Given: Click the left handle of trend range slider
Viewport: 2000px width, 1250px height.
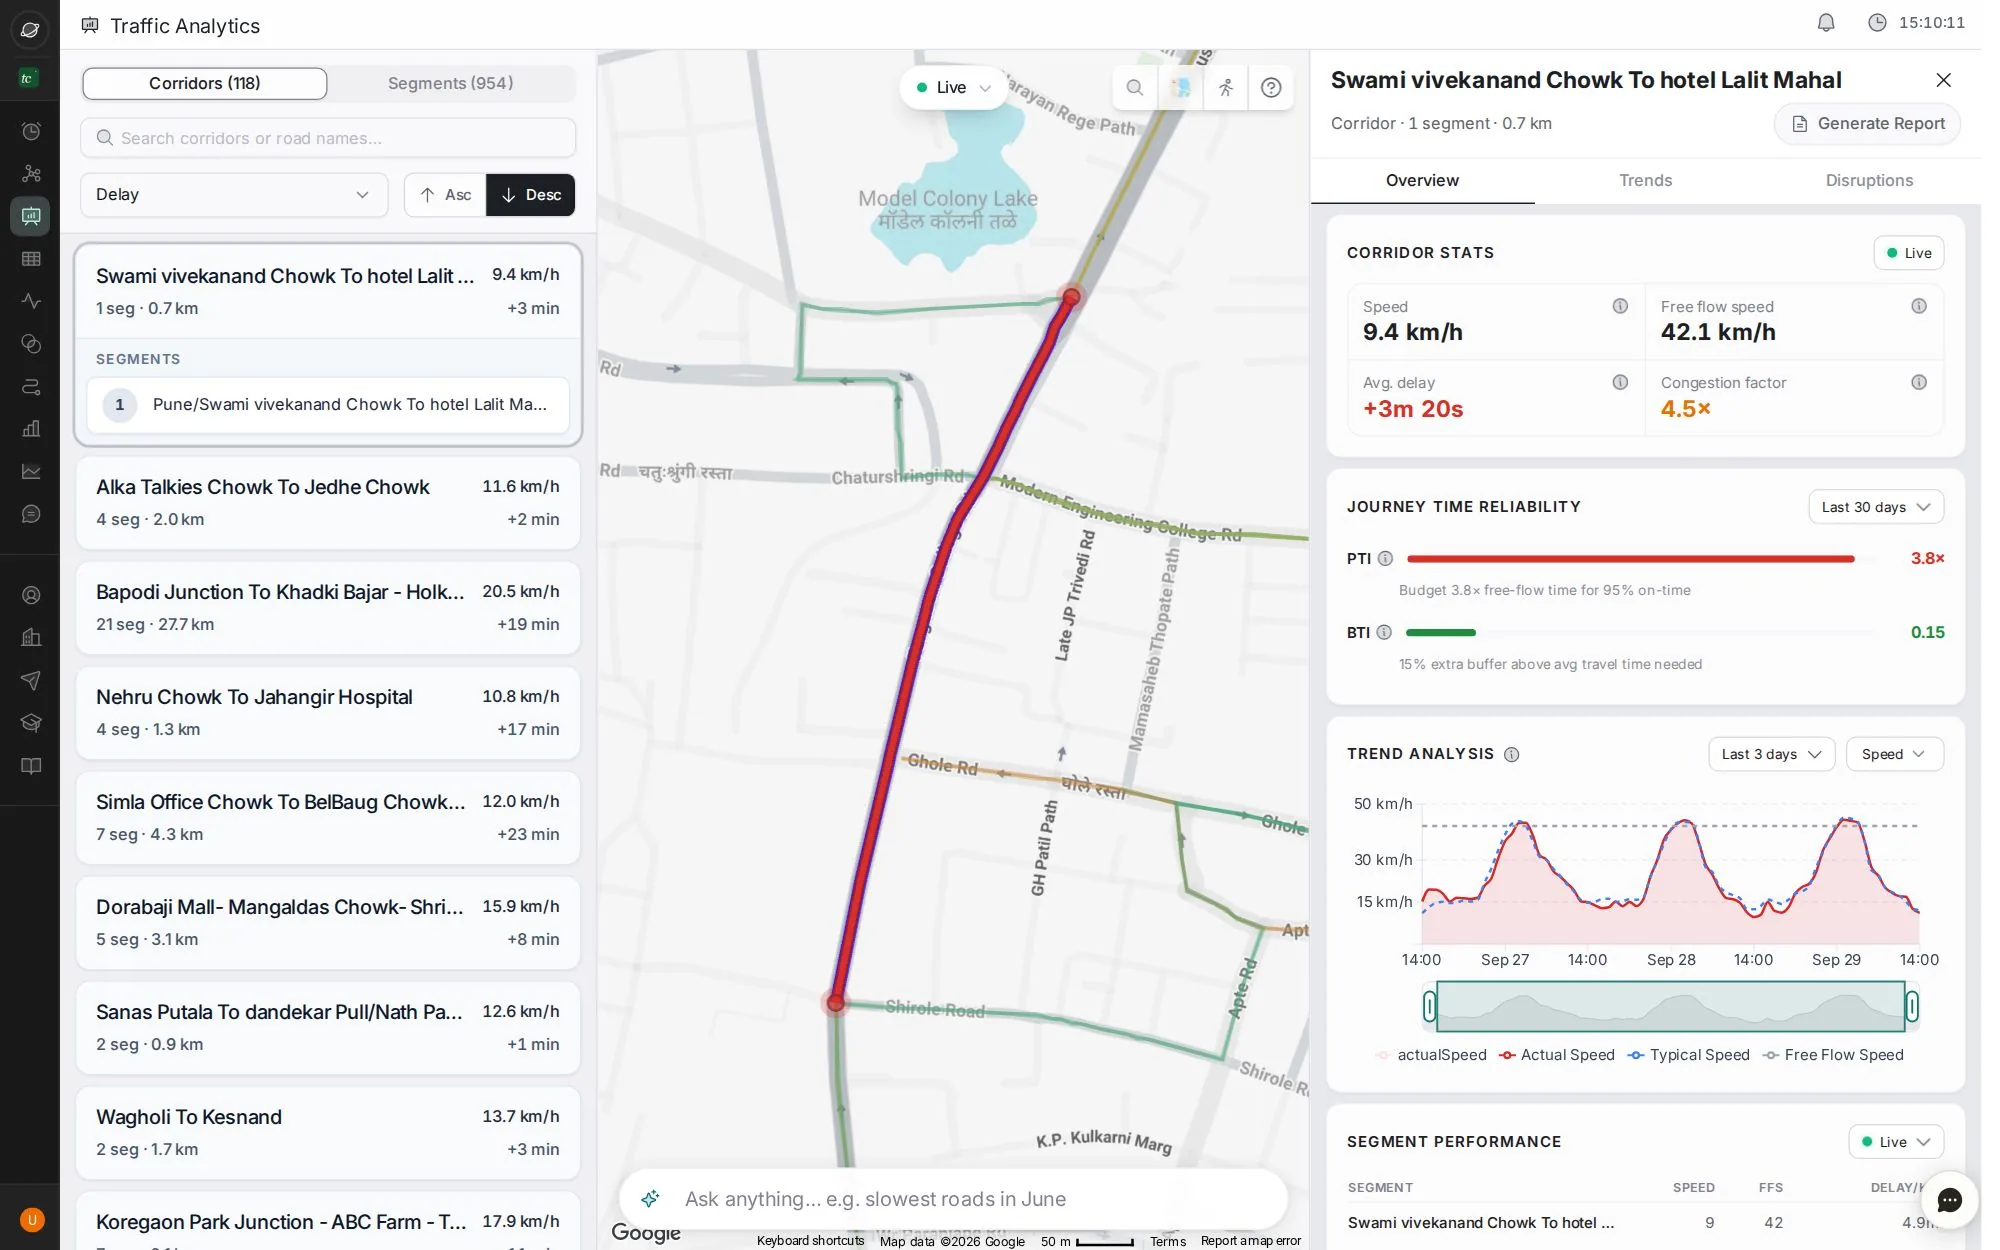Looking at the screenshot, I should (1430, 1006).
